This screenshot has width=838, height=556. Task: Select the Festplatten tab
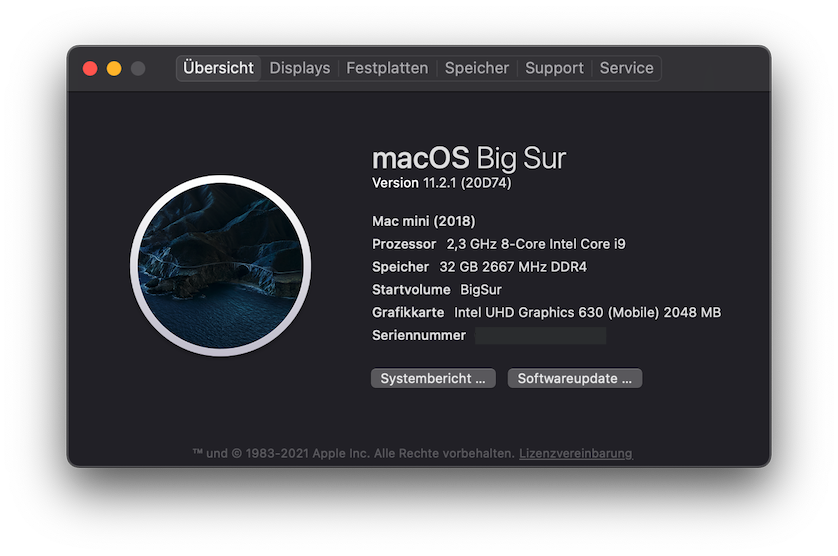tap(387, 68)
